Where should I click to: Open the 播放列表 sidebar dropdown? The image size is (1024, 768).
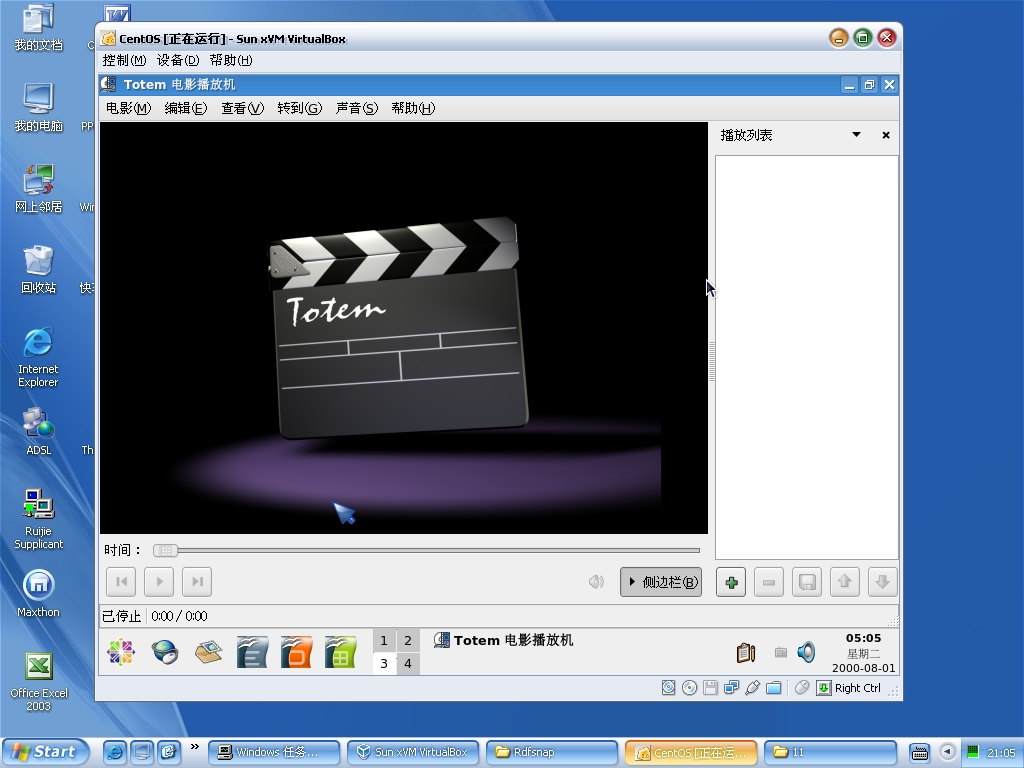[x=856, y=135]
